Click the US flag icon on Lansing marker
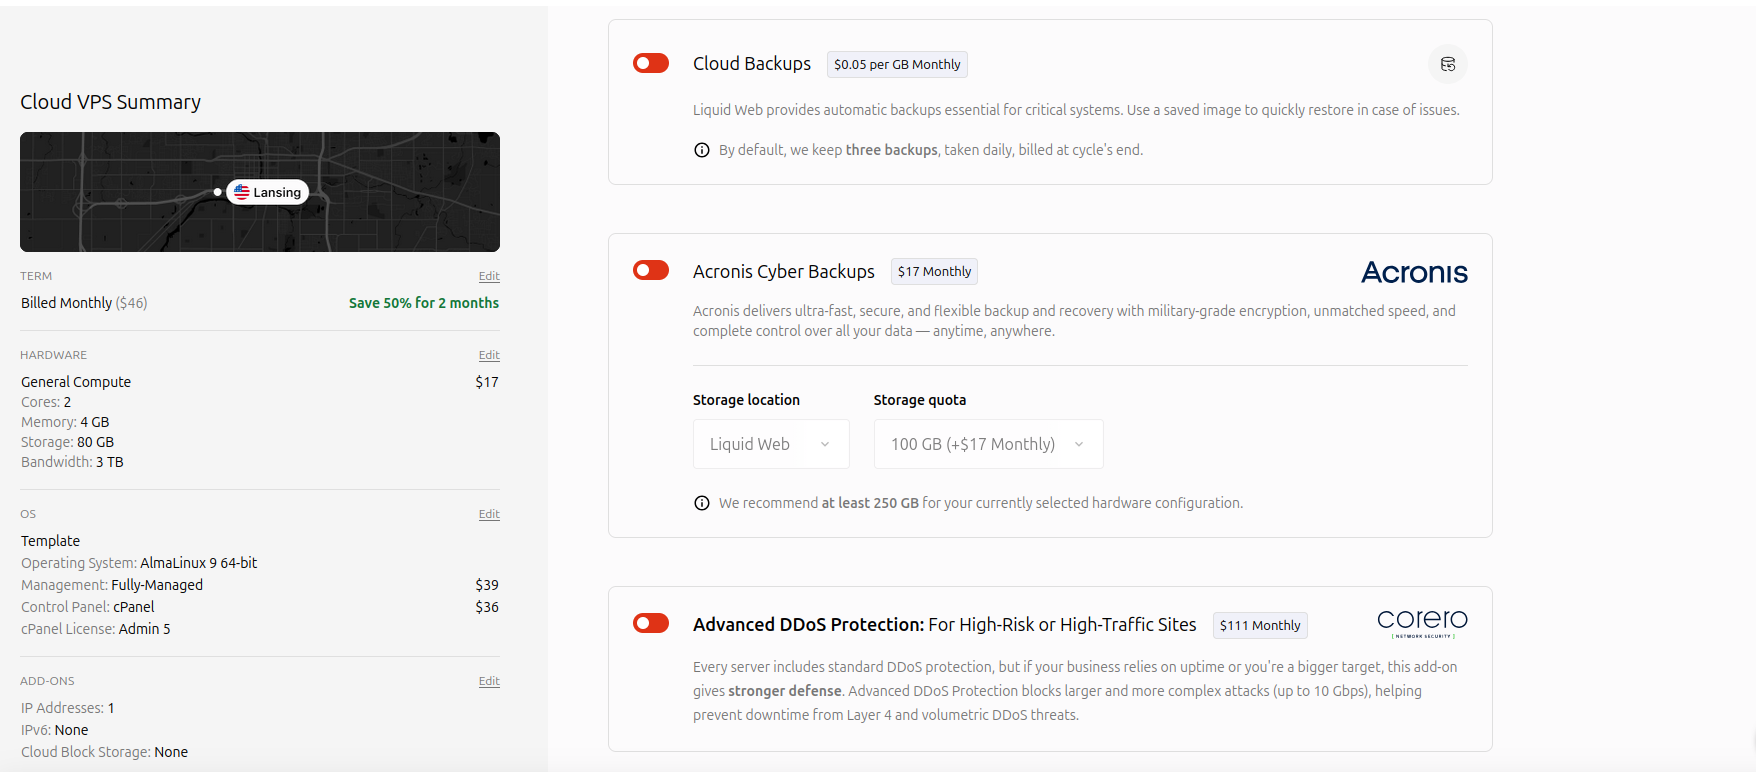The height and width of the screenshot is (772, 1756). tap(242, 192)
